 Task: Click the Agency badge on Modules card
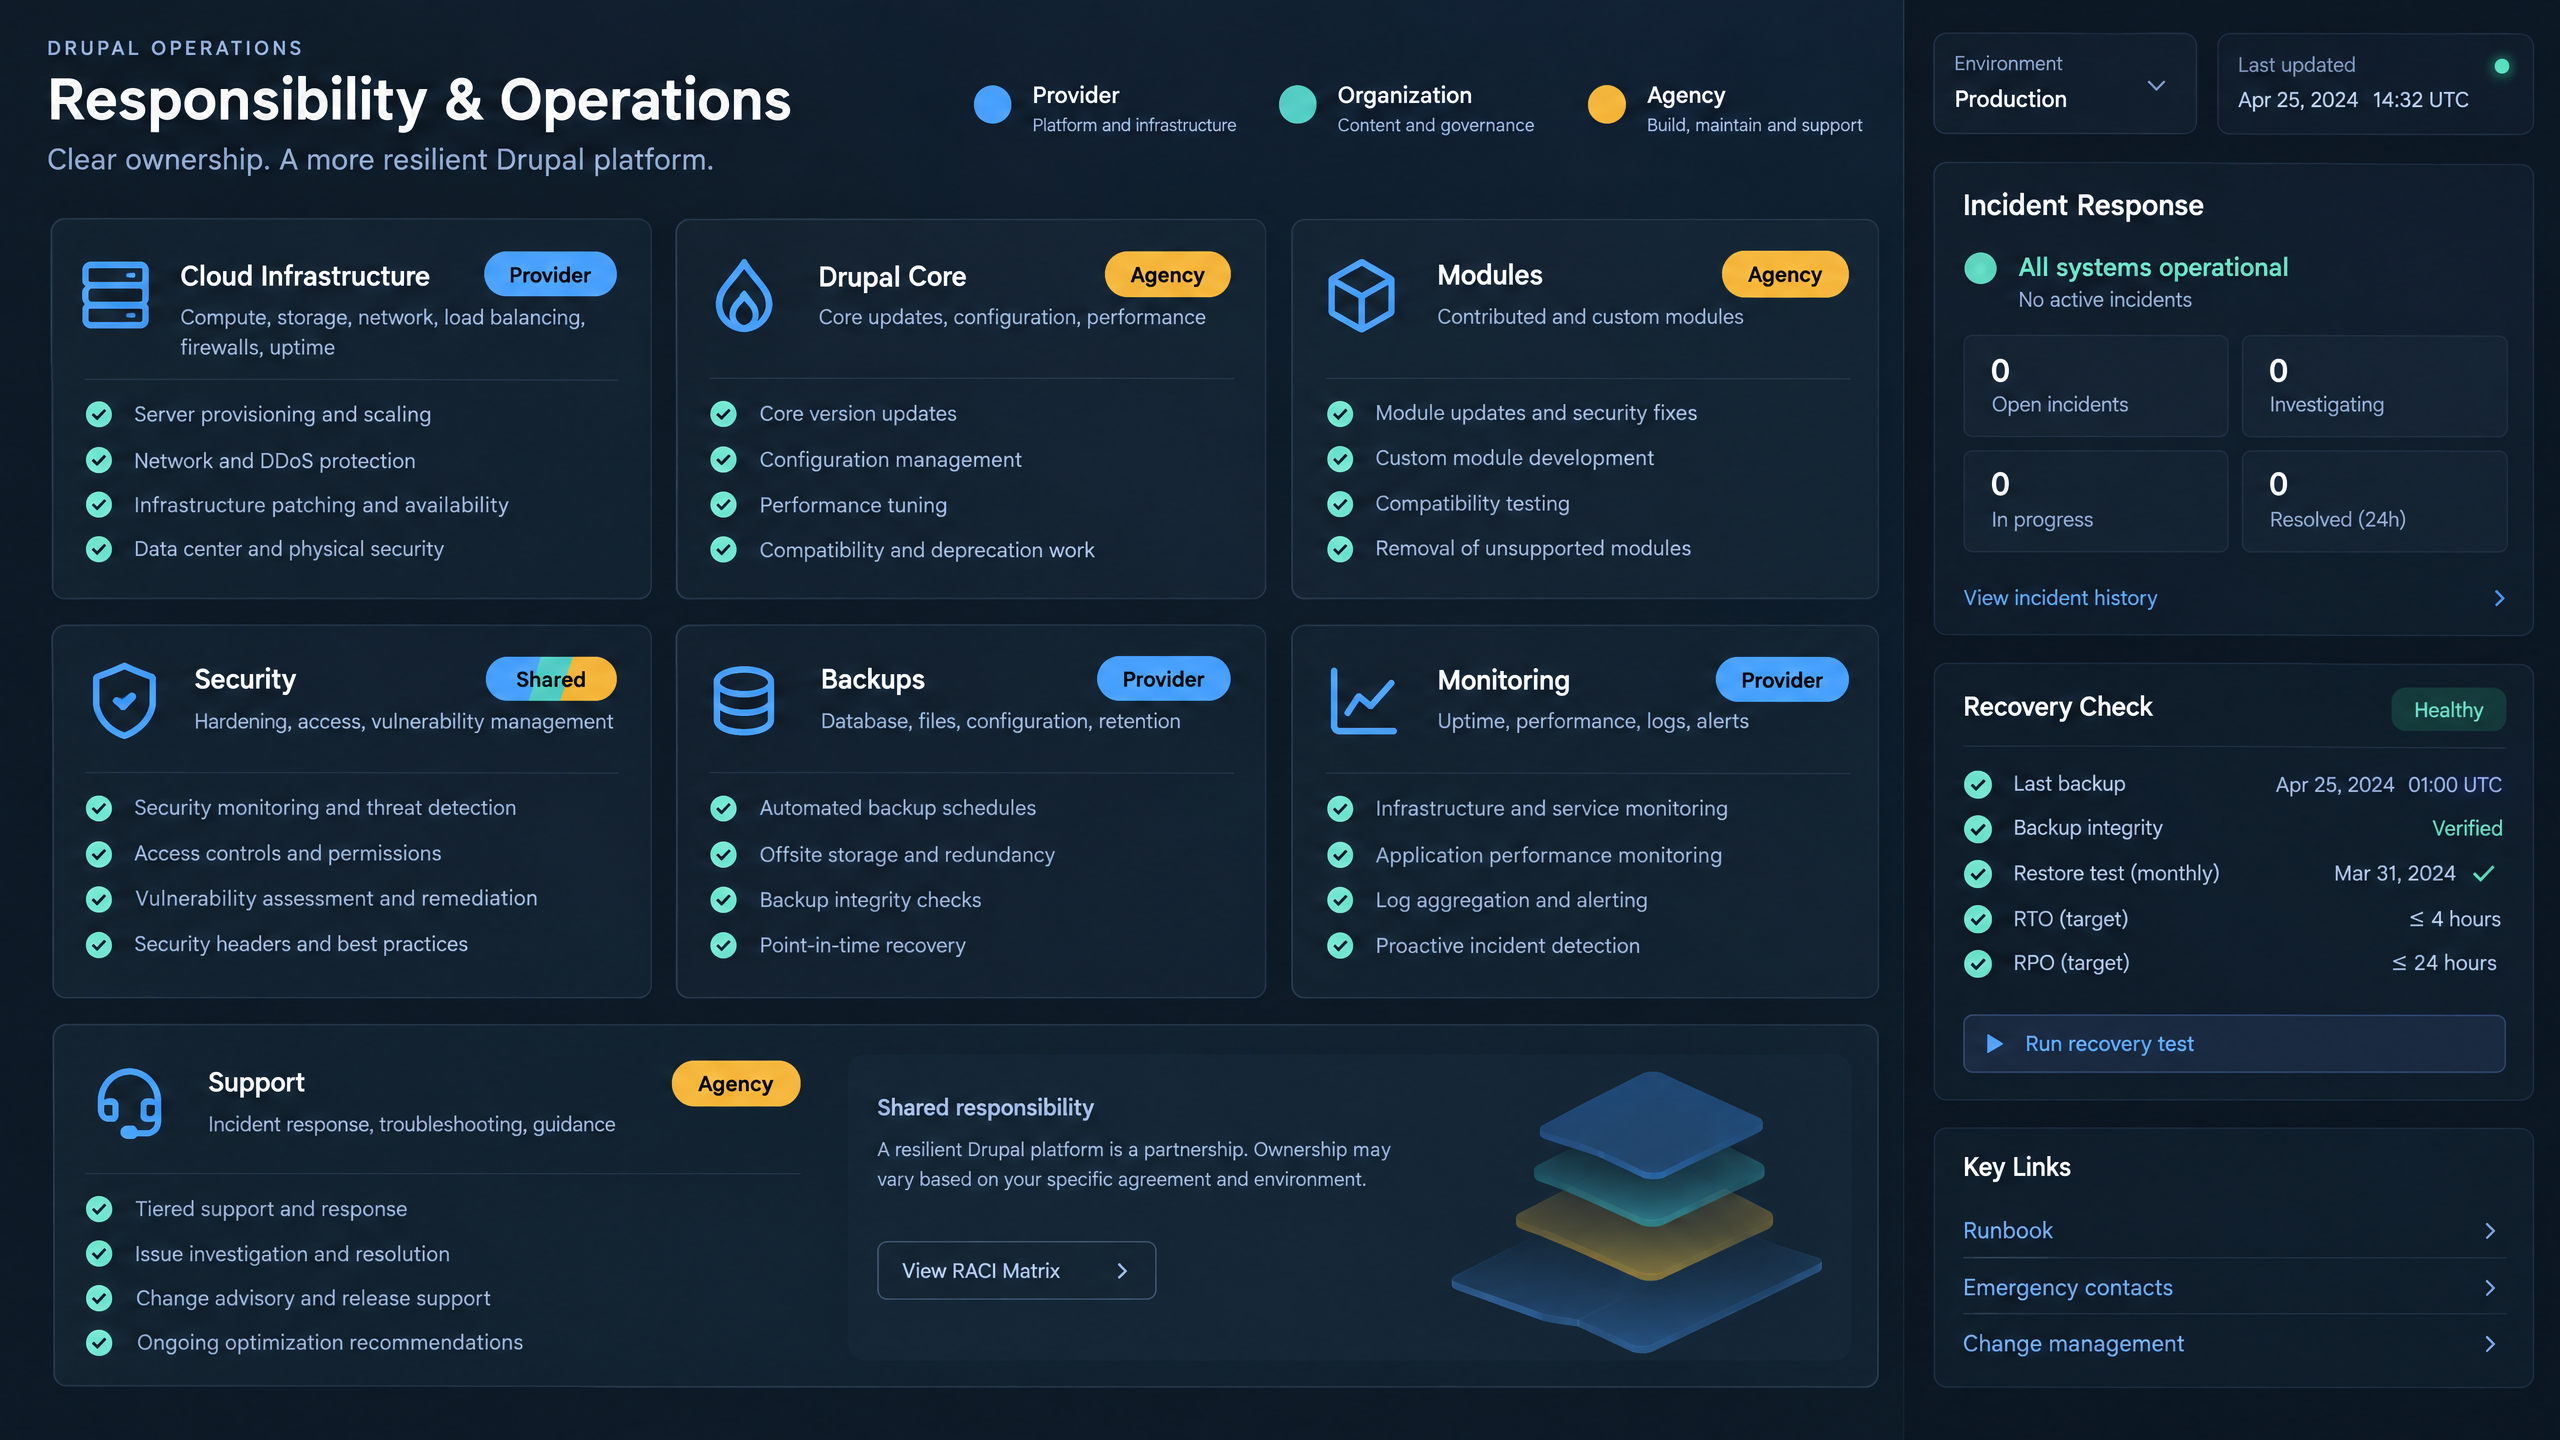pos(1785,274)
